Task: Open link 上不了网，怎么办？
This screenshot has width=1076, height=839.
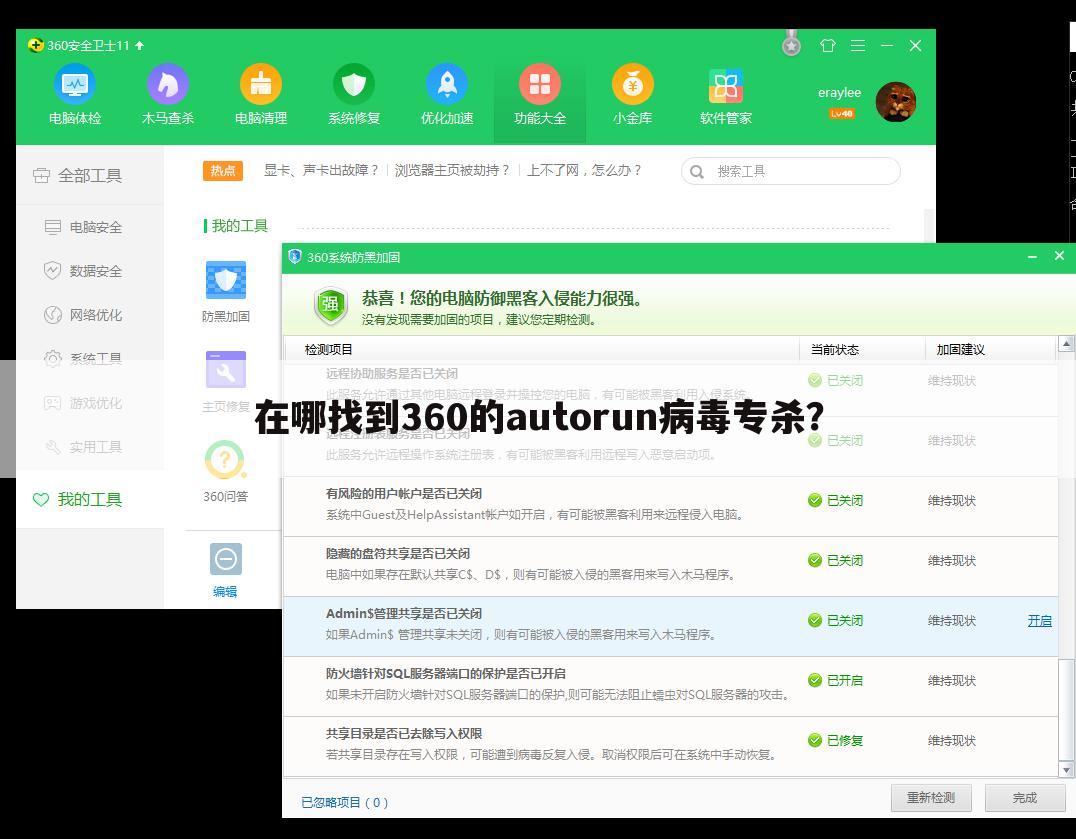Action: [584, 170]
